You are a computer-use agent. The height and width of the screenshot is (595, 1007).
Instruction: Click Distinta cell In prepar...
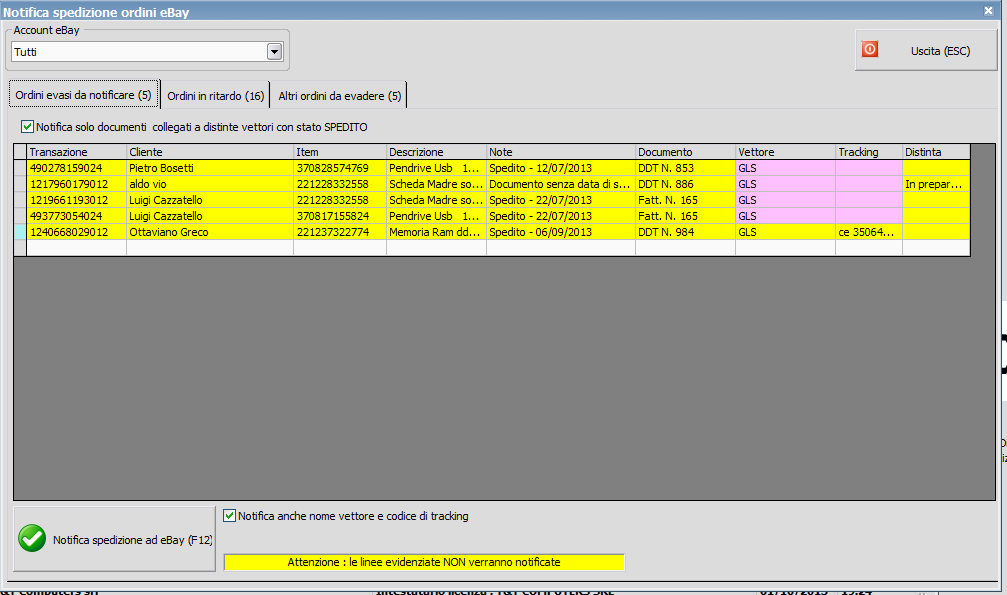(x=936, y=184)
